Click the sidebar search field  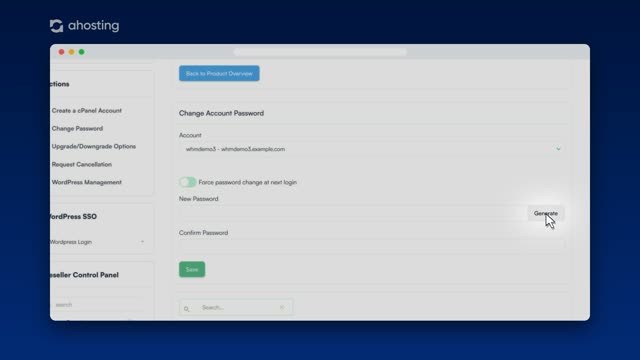click(98, 305)
